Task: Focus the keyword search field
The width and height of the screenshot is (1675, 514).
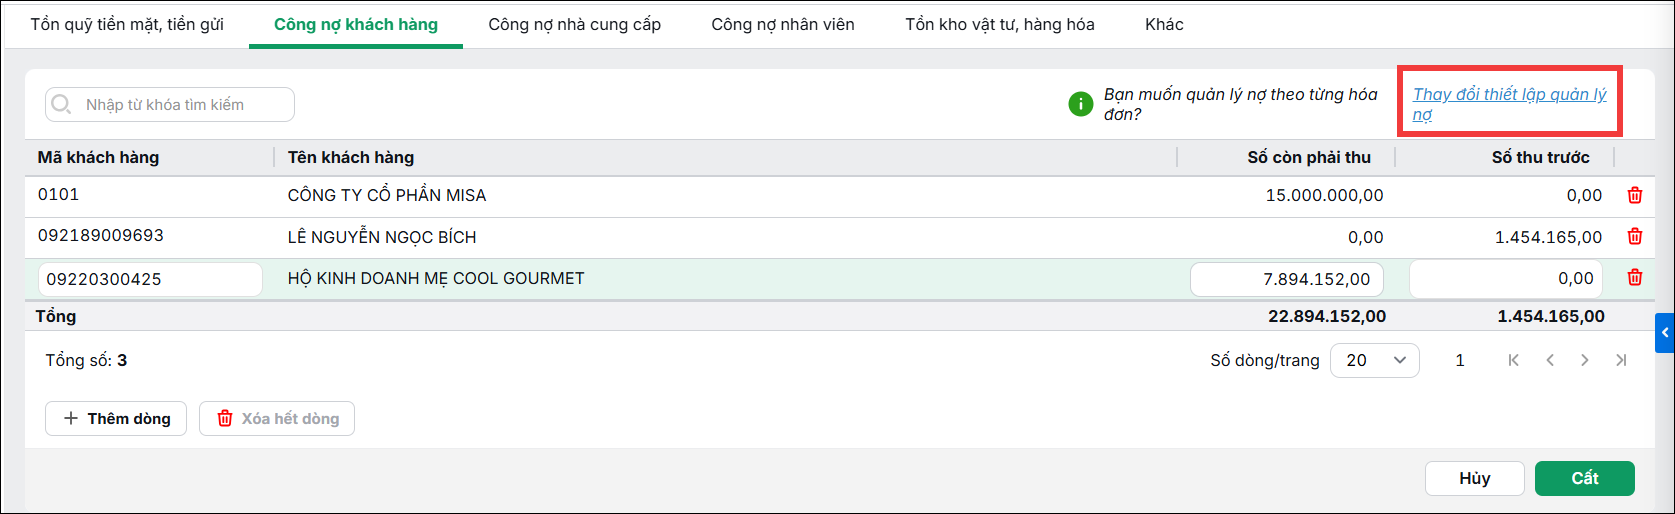Action: click(170, 104)
